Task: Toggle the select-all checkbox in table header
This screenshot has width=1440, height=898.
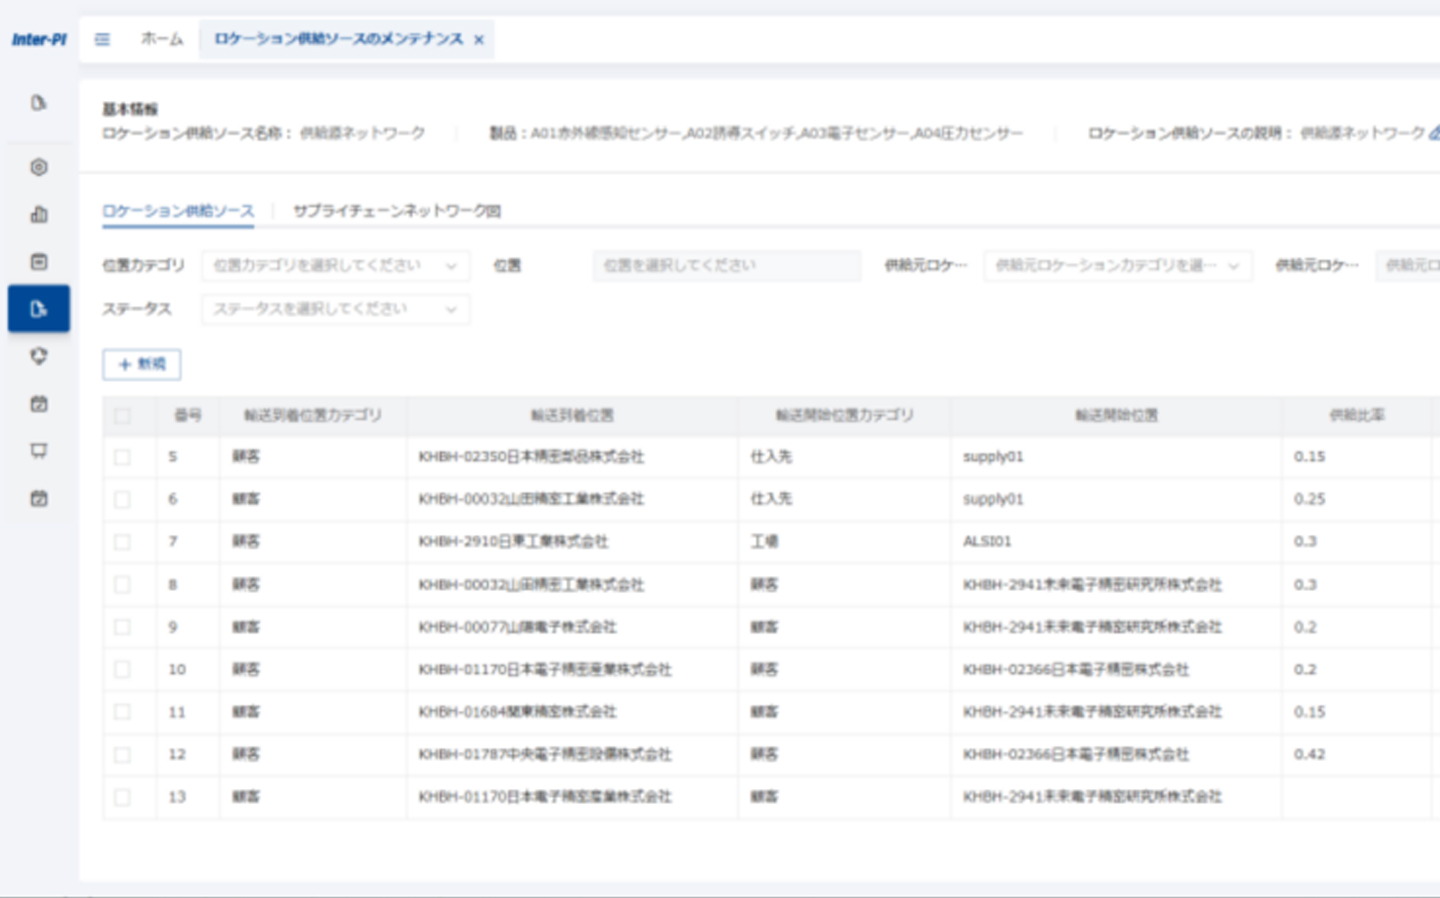Action: [122, 416]
